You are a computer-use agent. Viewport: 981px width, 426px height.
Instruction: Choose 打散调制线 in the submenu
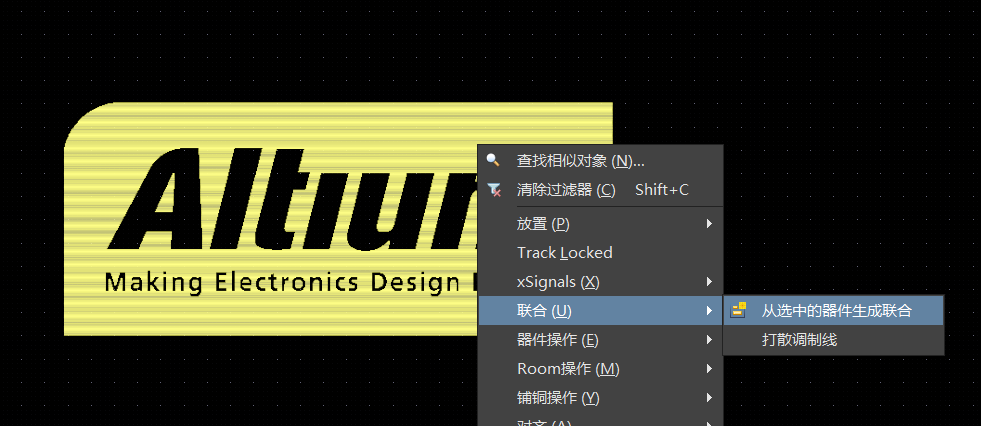point(833,340)
